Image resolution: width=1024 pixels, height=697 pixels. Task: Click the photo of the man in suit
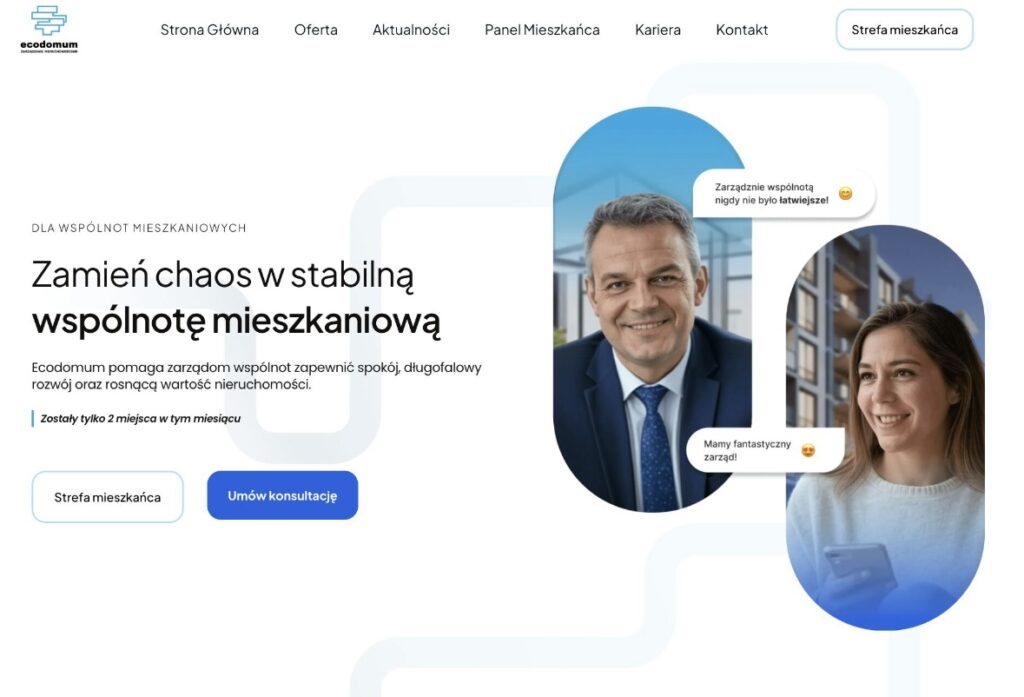pyautogui.click(x=652, y=310)
